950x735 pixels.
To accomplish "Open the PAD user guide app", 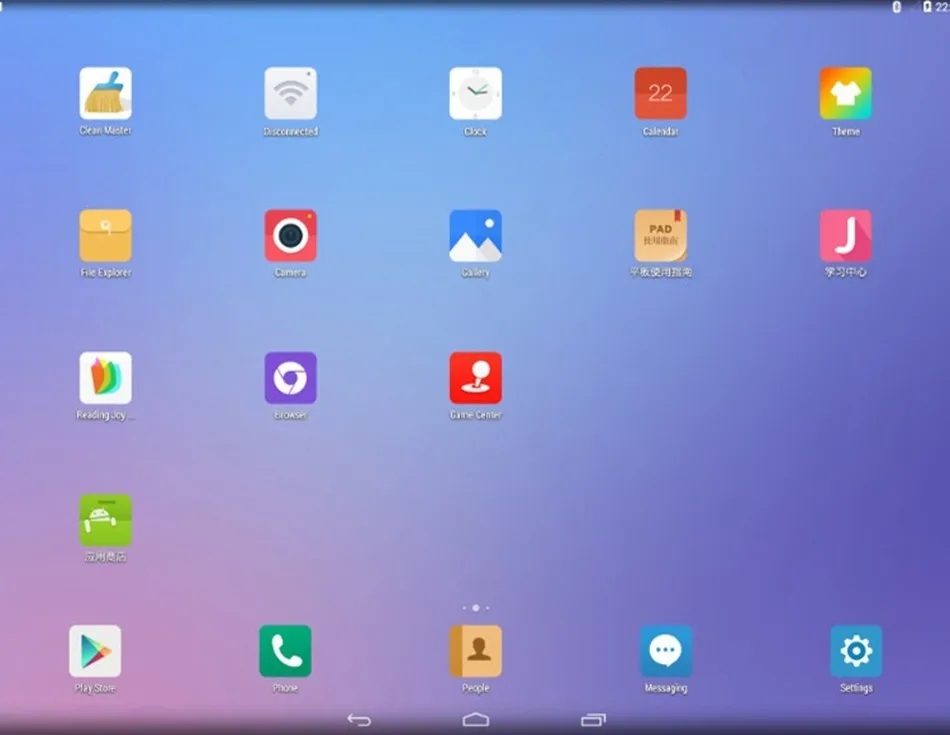I will click(660, 236).
